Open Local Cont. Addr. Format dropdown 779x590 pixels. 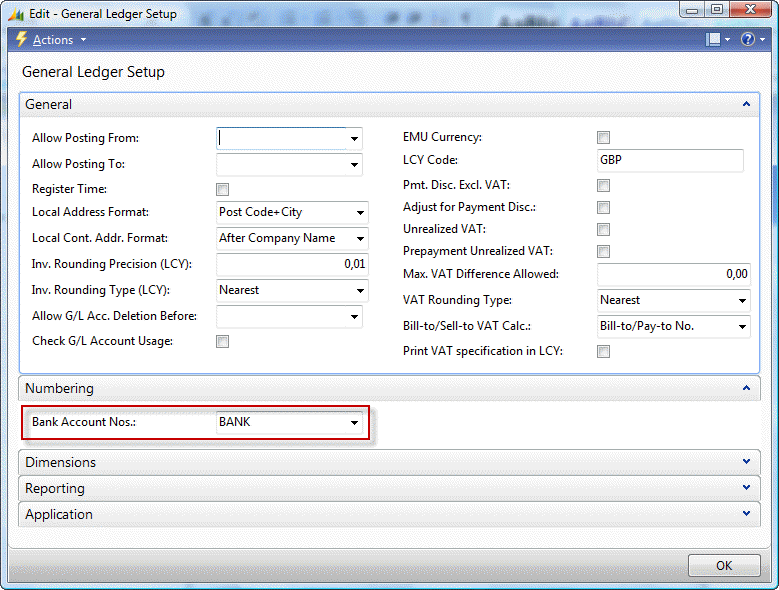tap(360, 238)
